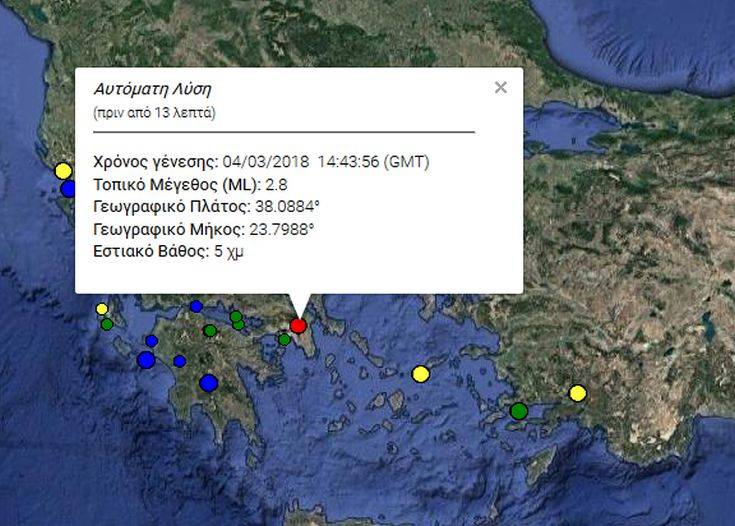Select the largest blue marker off the western Peloponnese coast
The height and width of the screenshot is (526, 735).
[x=146, y=360]
